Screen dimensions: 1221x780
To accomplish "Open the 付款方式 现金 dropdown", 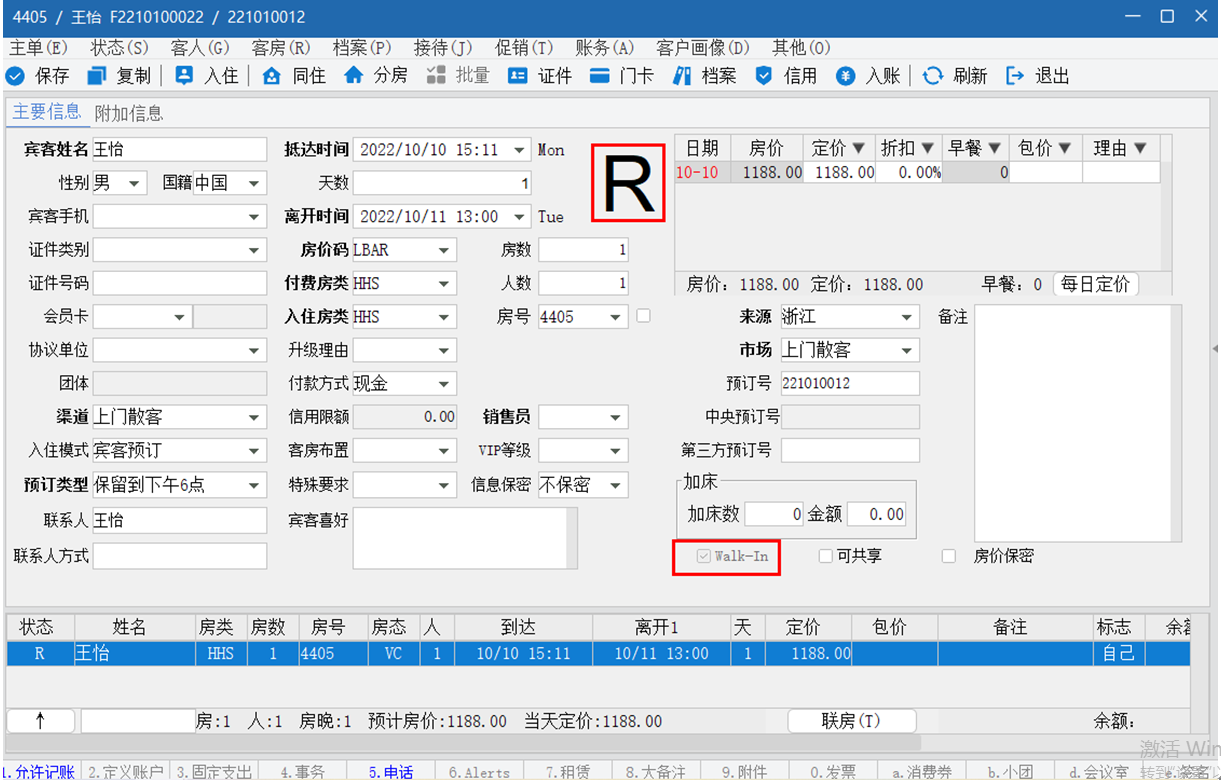I will coord(445,383).
